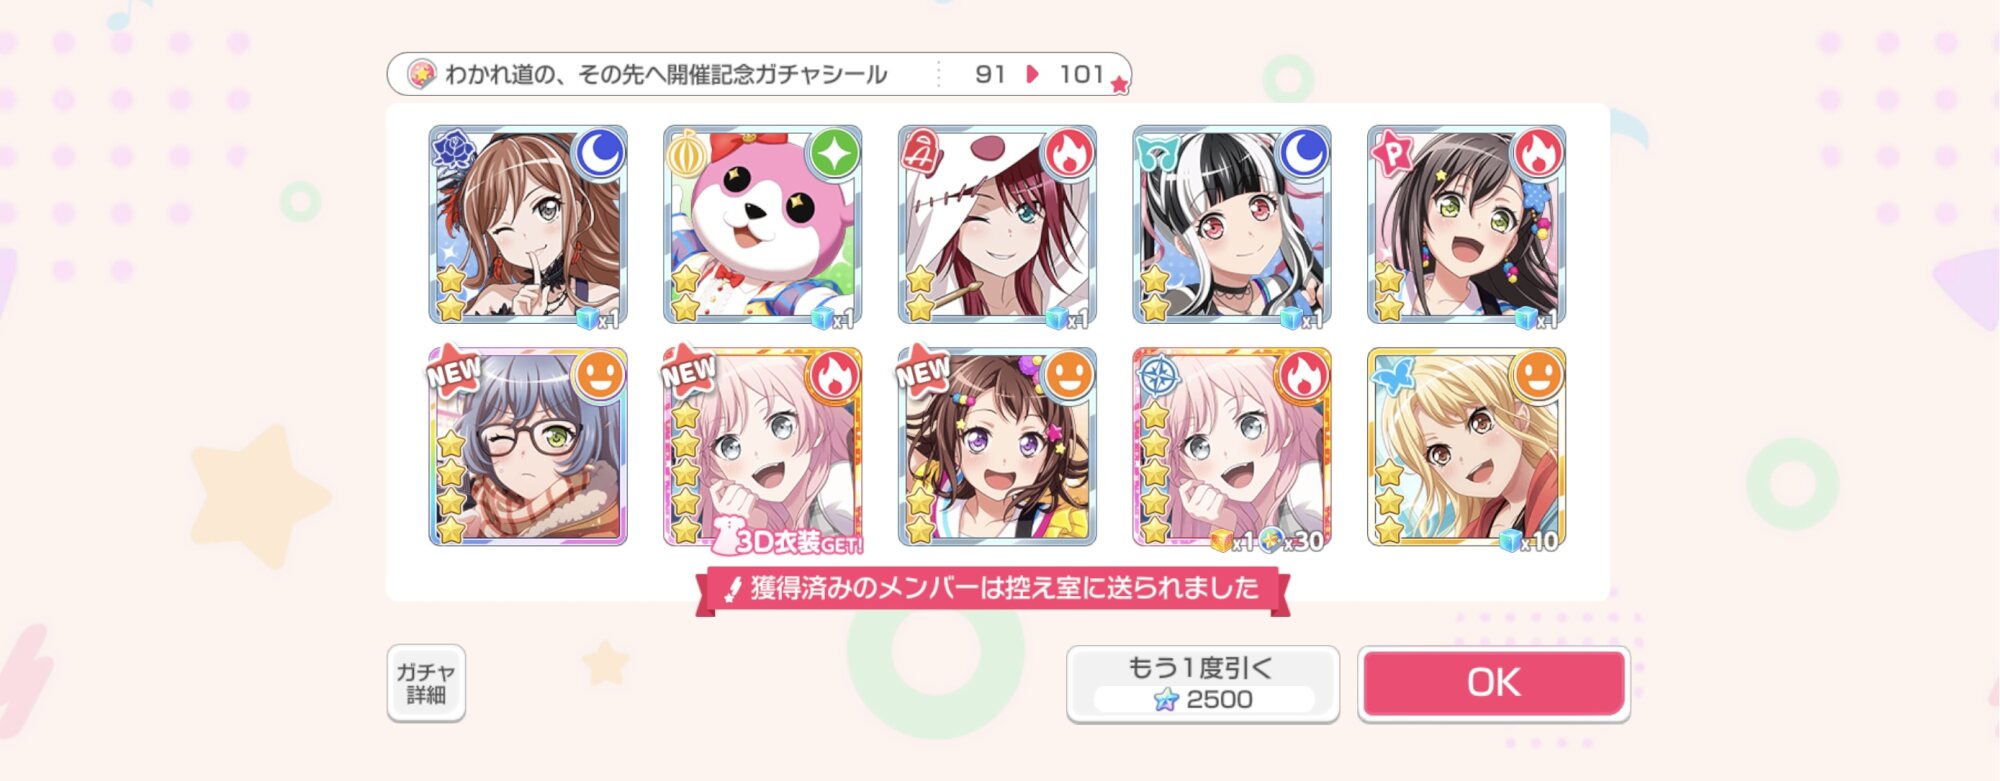Select pink-haired card with 3D衣装GET label
The width and height of the screenshot is (2000, 781).
[x=762, y=447]
